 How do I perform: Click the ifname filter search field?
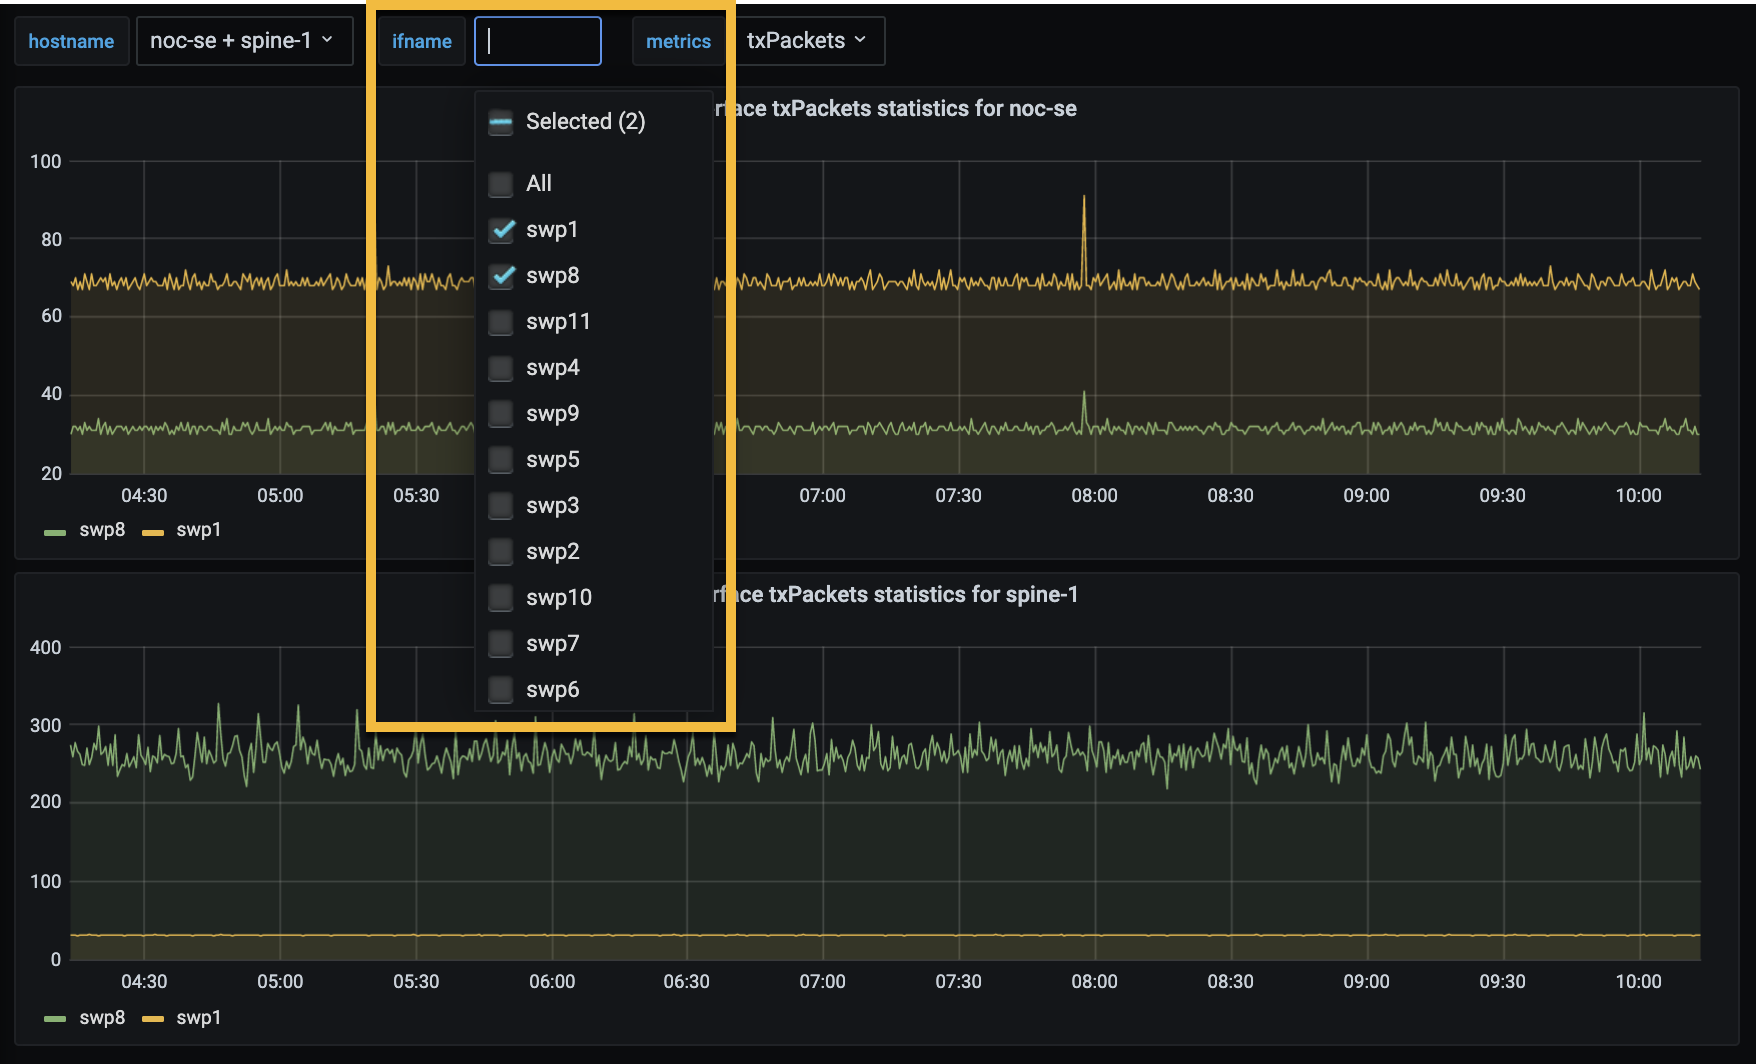coord(538,41)
